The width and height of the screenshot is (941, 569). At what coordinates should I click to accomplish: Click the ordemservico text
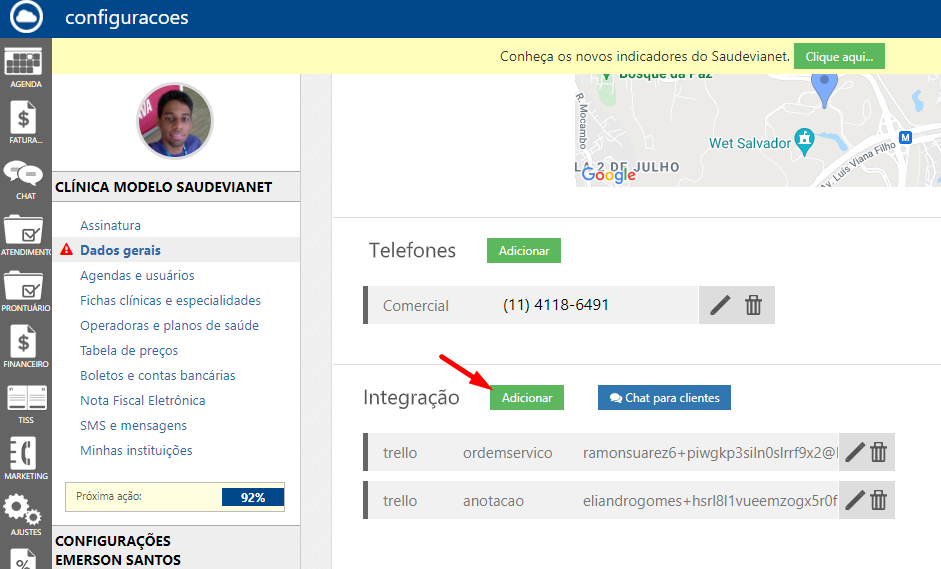[508, 453]
